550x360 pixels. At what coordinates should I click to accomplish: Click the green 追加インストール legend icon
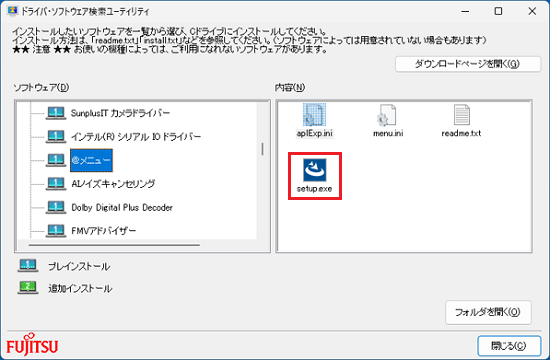(28, 288)
